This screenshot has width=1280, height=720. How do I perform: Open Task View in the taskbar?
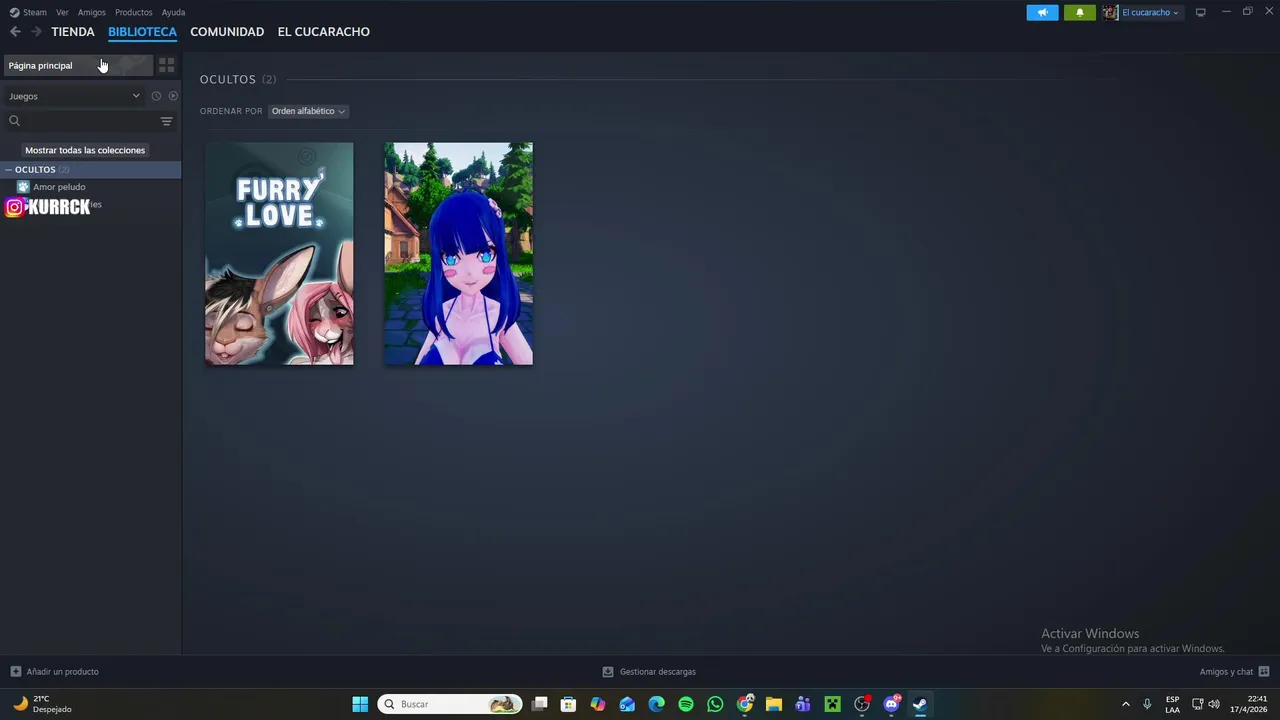pos(539,704)
